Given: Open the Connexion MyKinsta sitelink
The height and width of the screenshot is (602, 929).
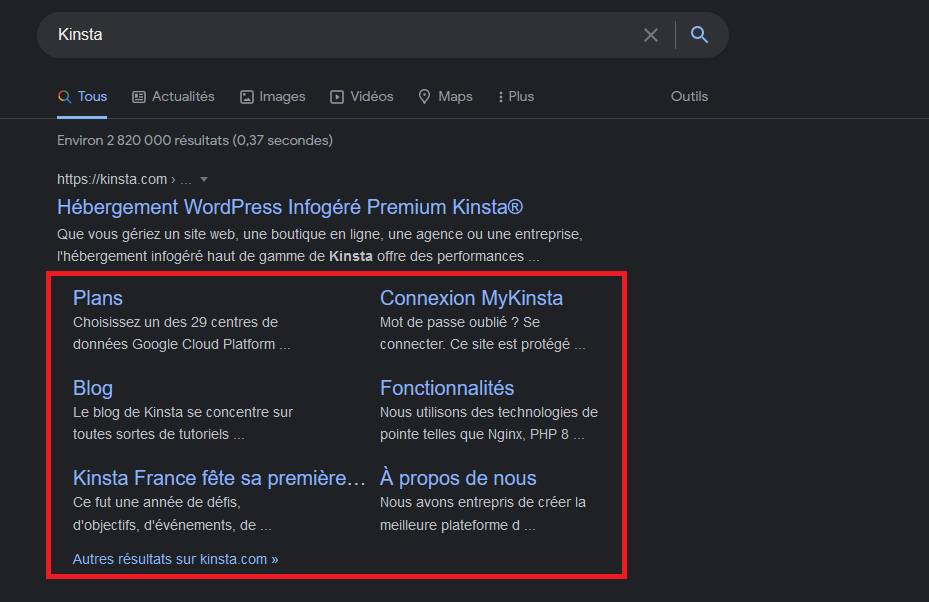Looking at the screenshot, I should click(x=471, y=298).
